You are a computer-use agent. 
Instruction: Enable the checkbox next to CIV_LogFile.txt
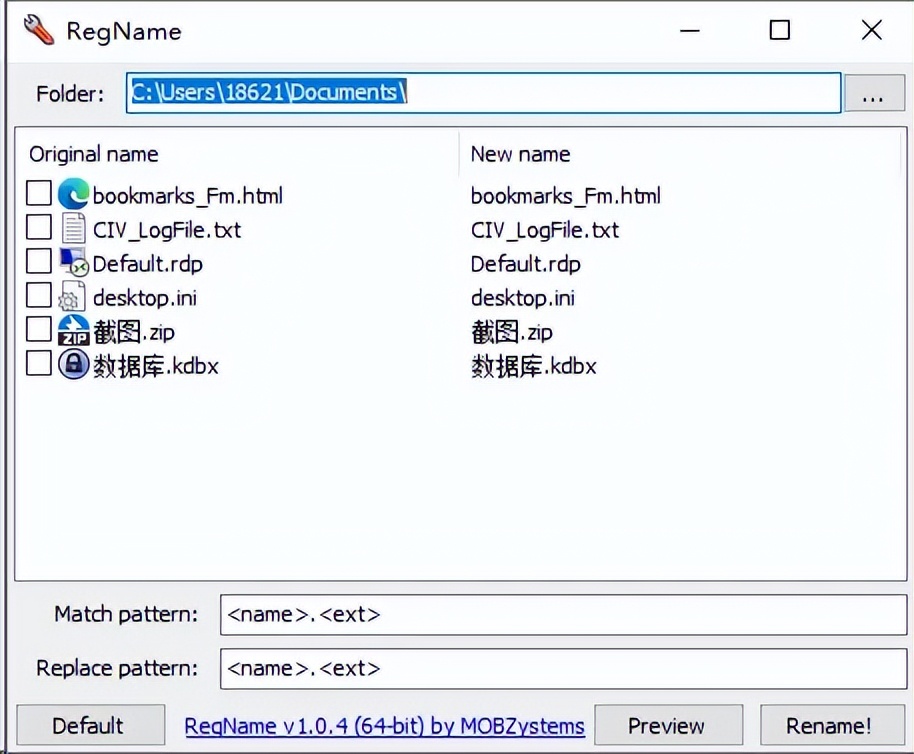point(38,228)
